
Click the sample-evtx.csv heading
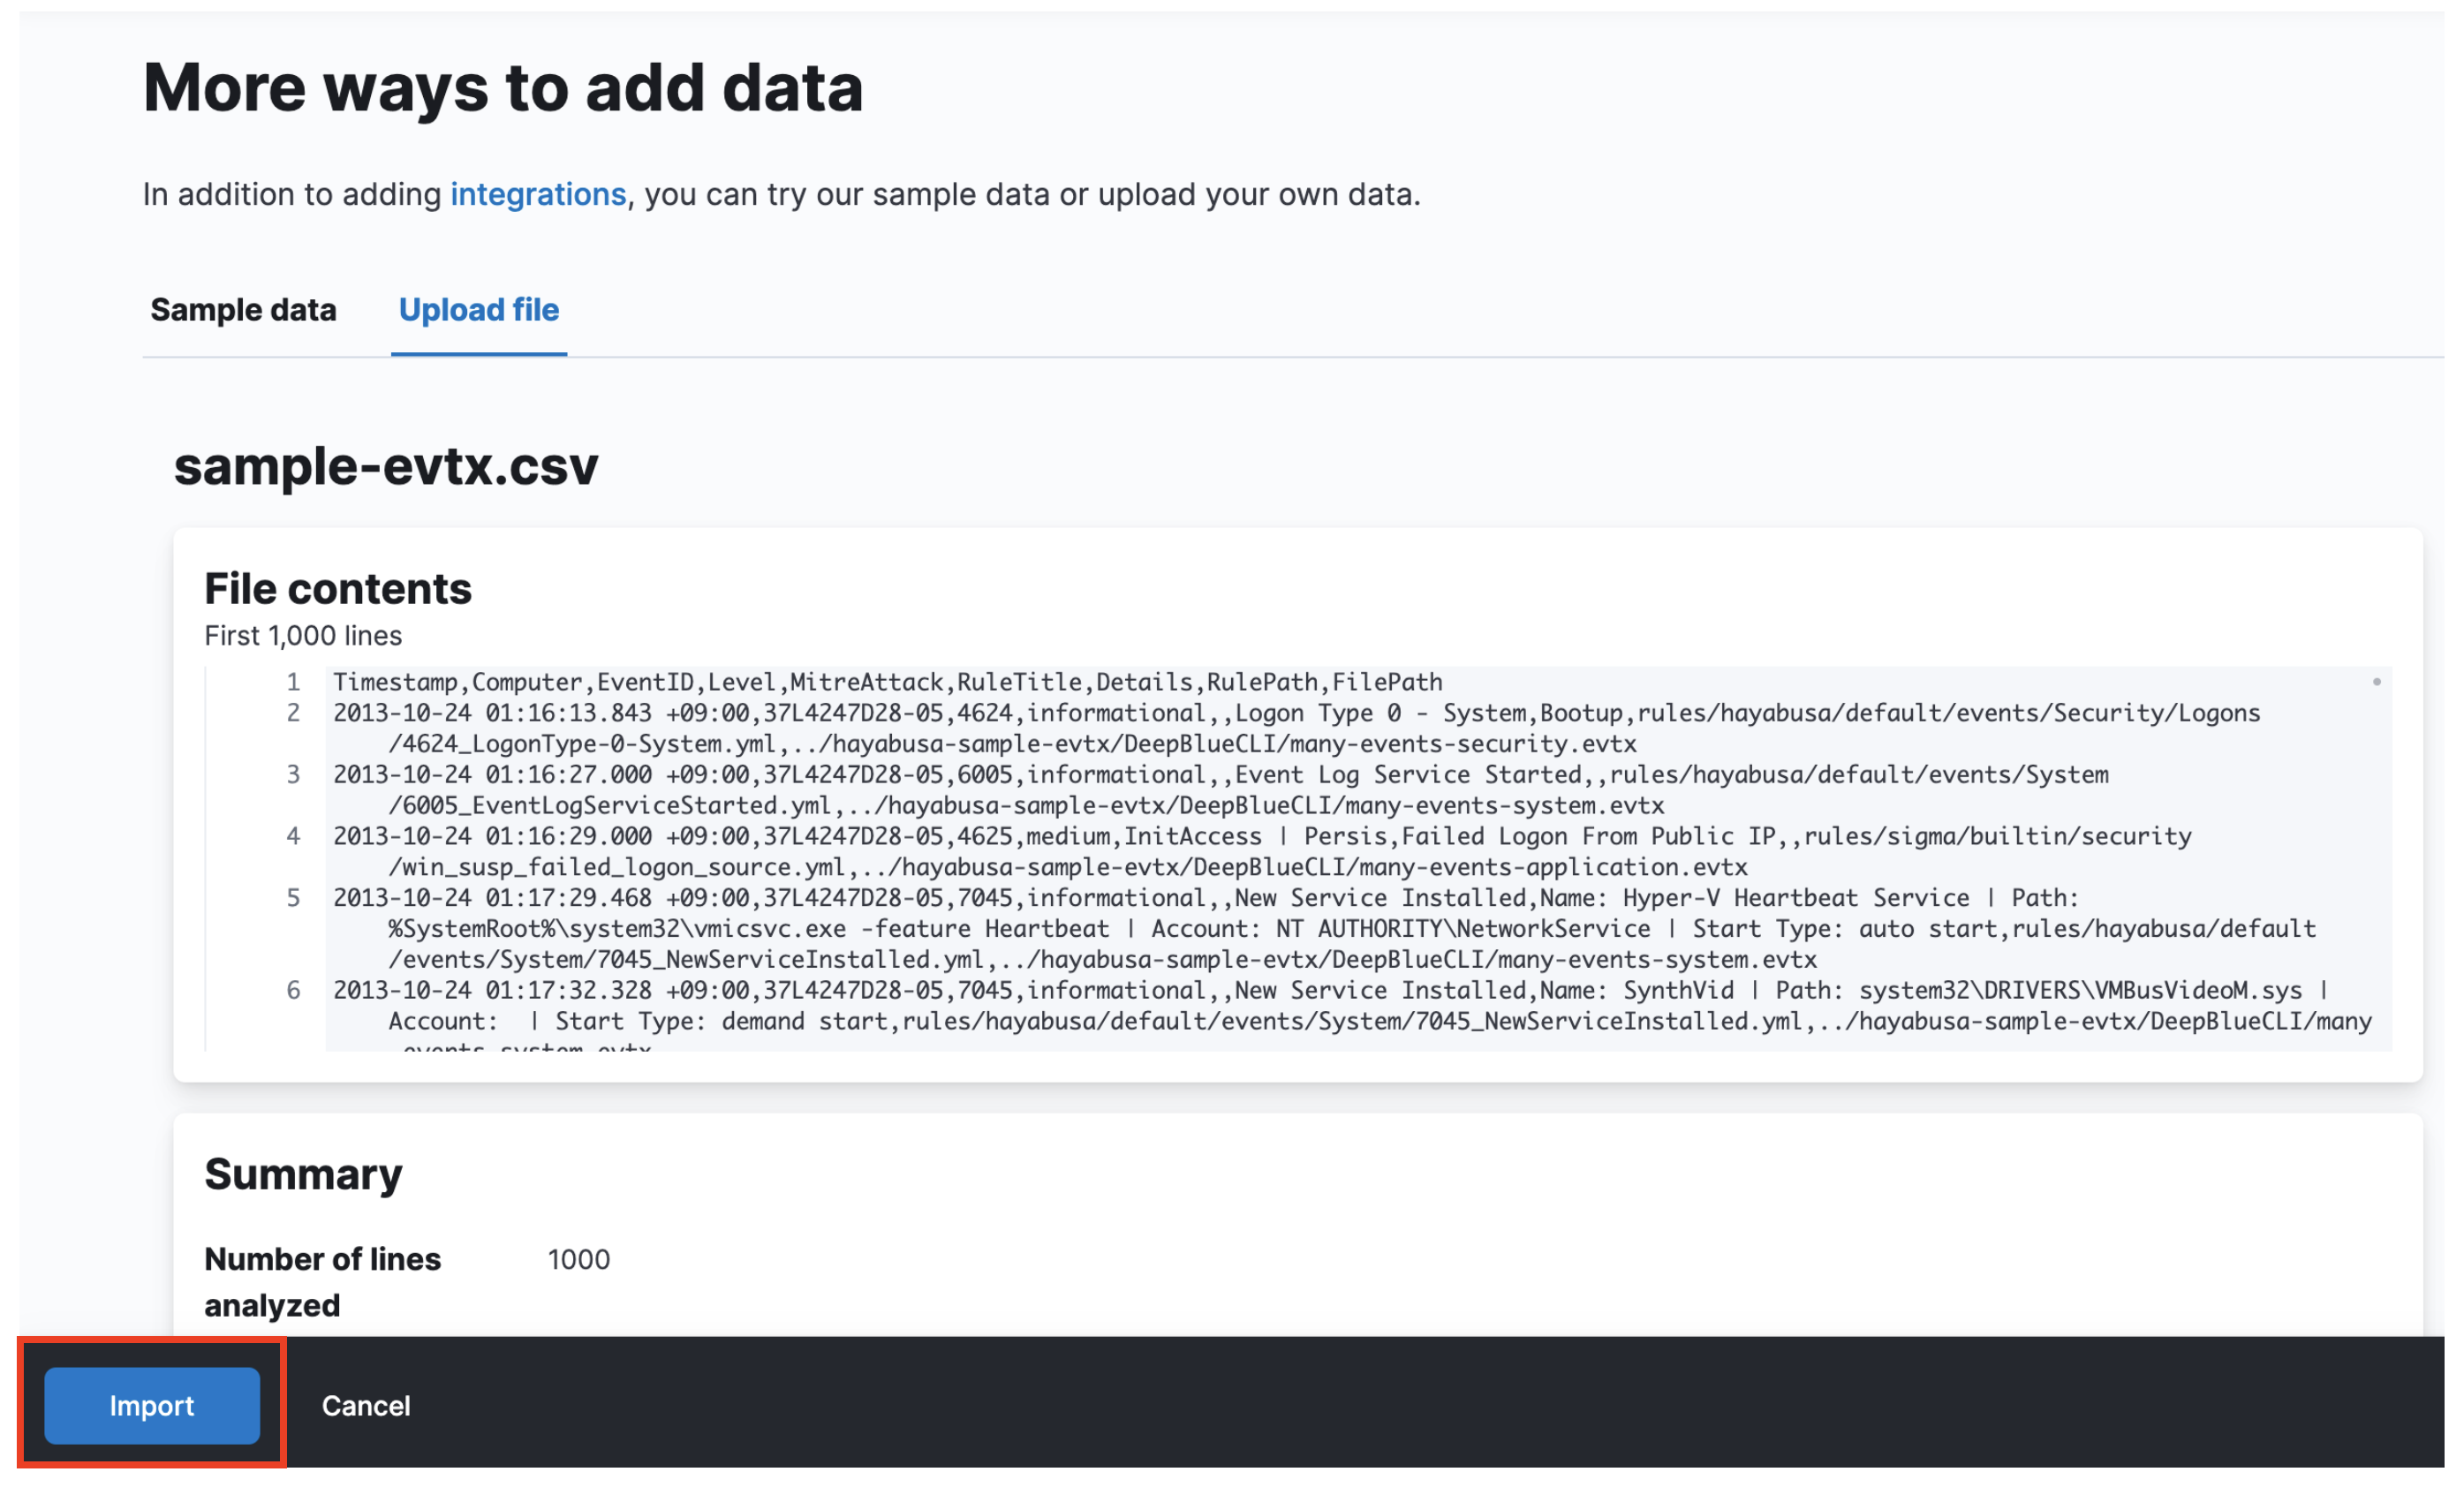(x=386, y=466)
